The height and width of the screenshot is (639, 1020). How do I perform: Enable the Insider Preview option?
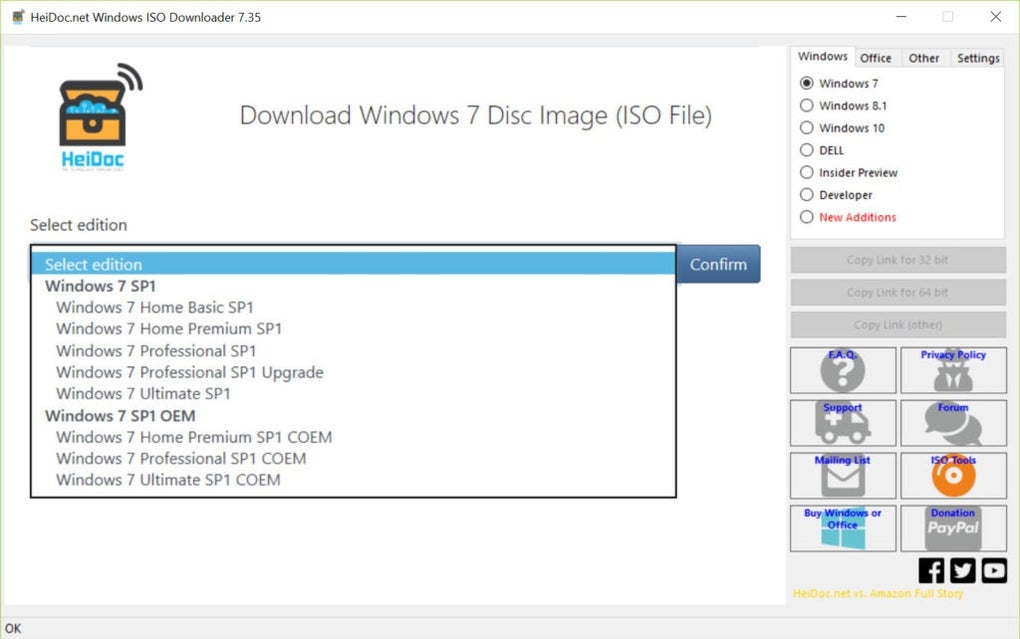click(x=807, y=172)
